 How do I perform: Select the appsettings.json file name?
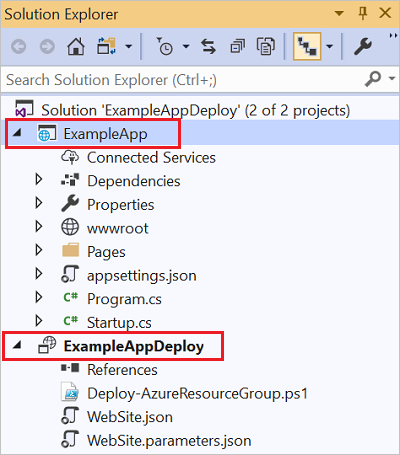coord(142,276)
